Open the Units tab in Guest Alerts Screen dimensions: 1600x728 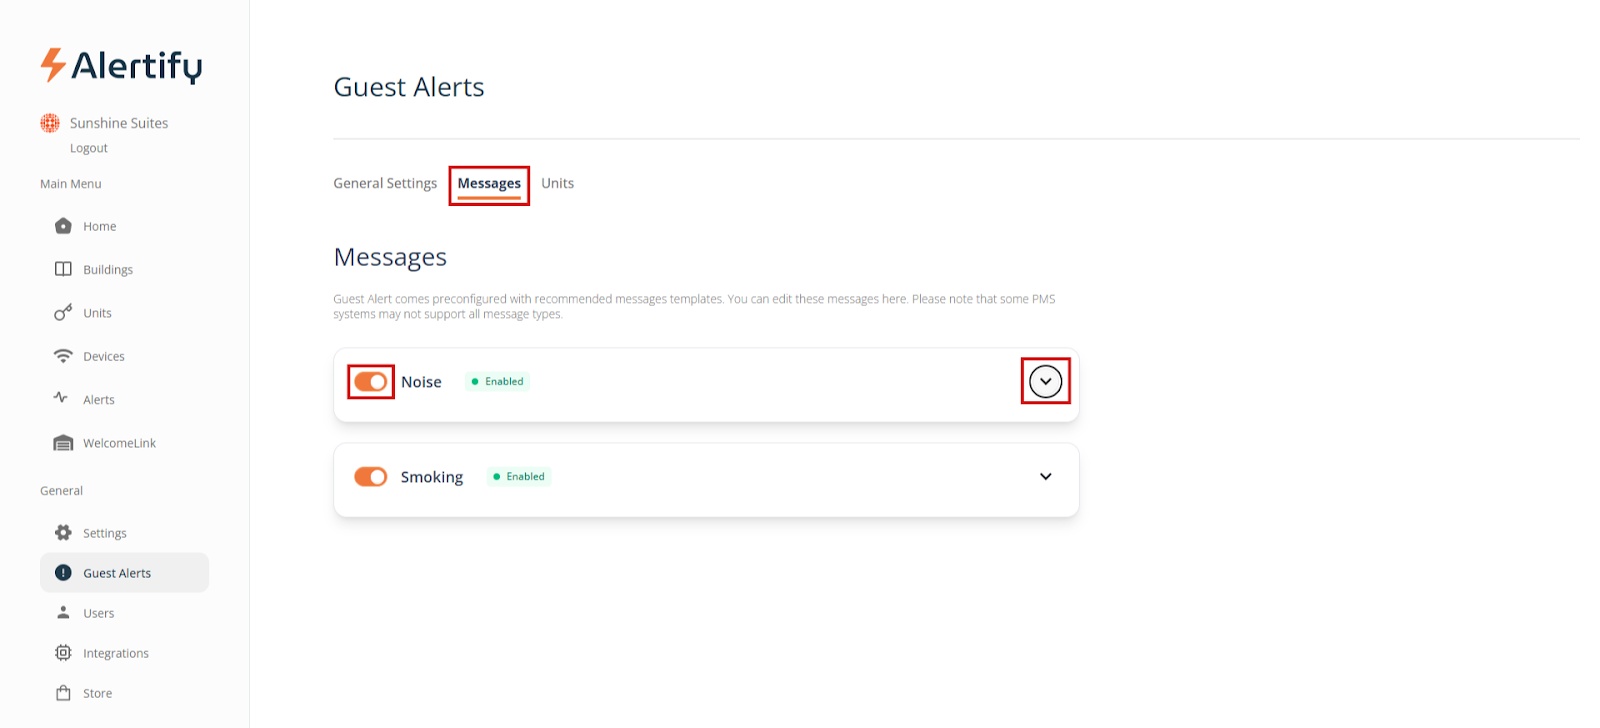(557, 183)
